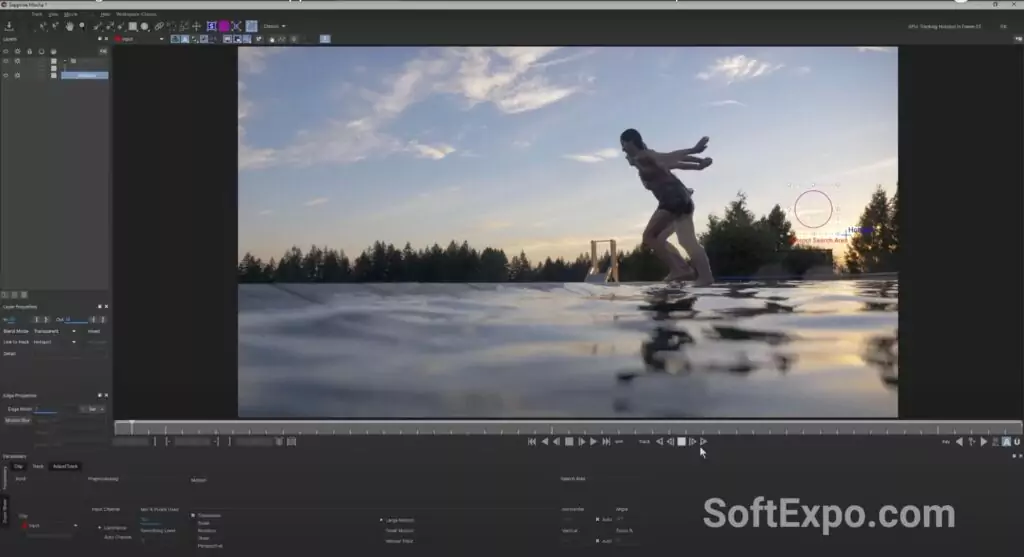
Task: Step the layer In point value
Action: 41,320
